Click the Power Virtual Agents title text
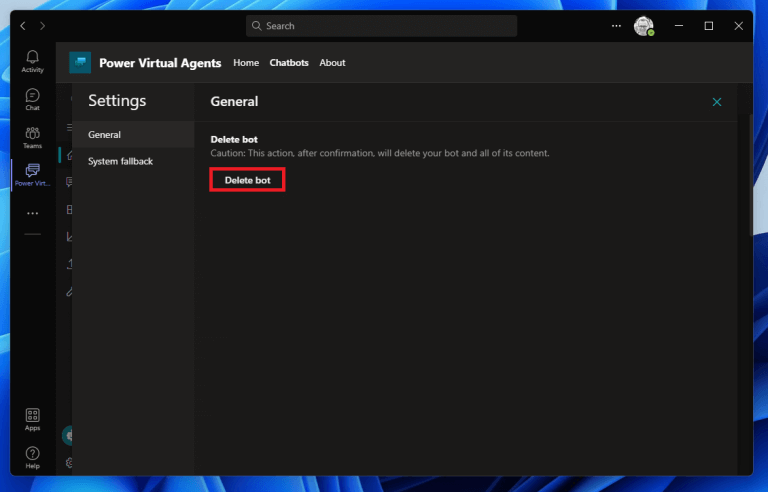Screen dimensions: 768x492 (x=160, y=63)
